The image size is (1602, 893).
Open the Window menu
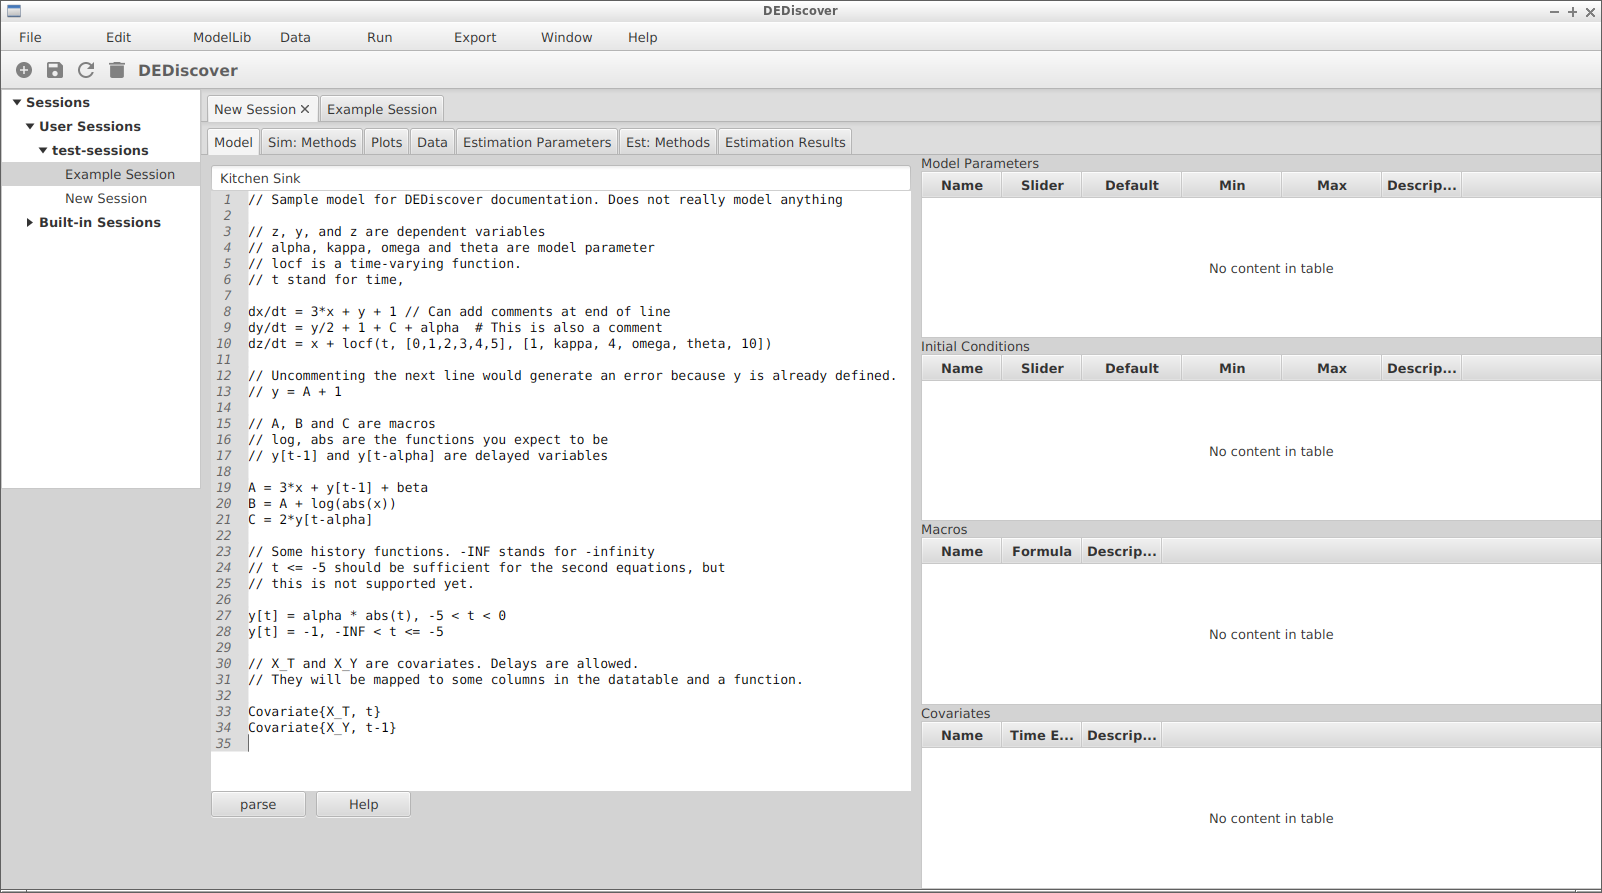click(567, 37)
